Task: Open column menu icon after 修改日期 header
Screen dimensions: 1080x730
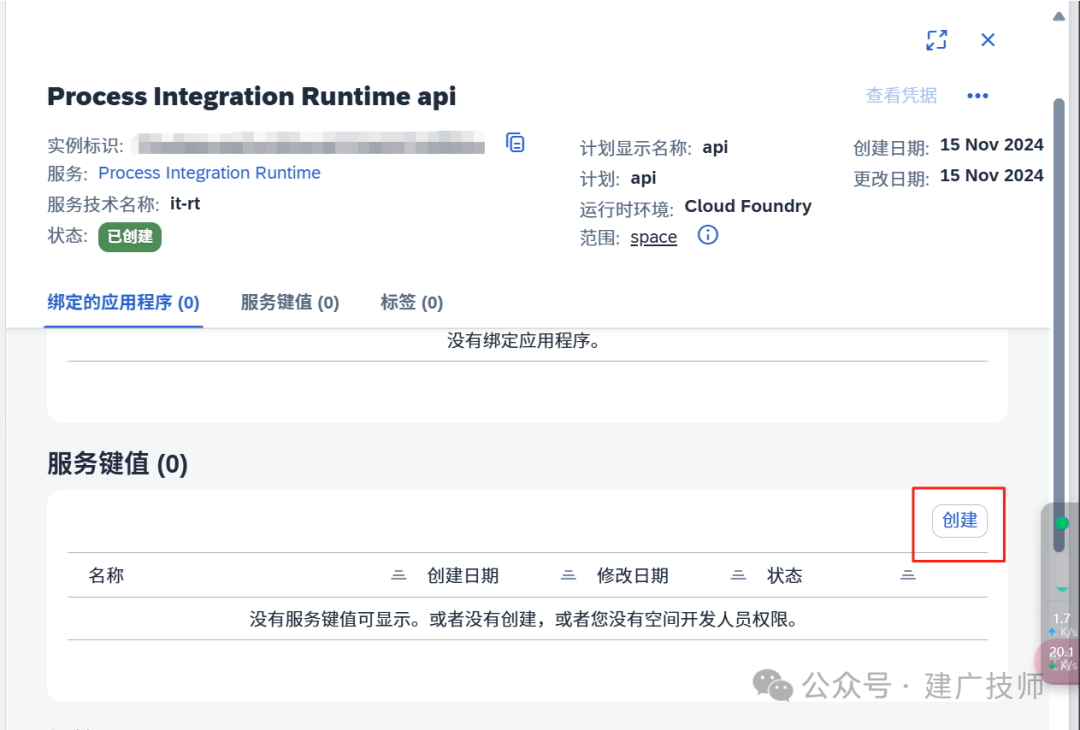Action: 738,575
